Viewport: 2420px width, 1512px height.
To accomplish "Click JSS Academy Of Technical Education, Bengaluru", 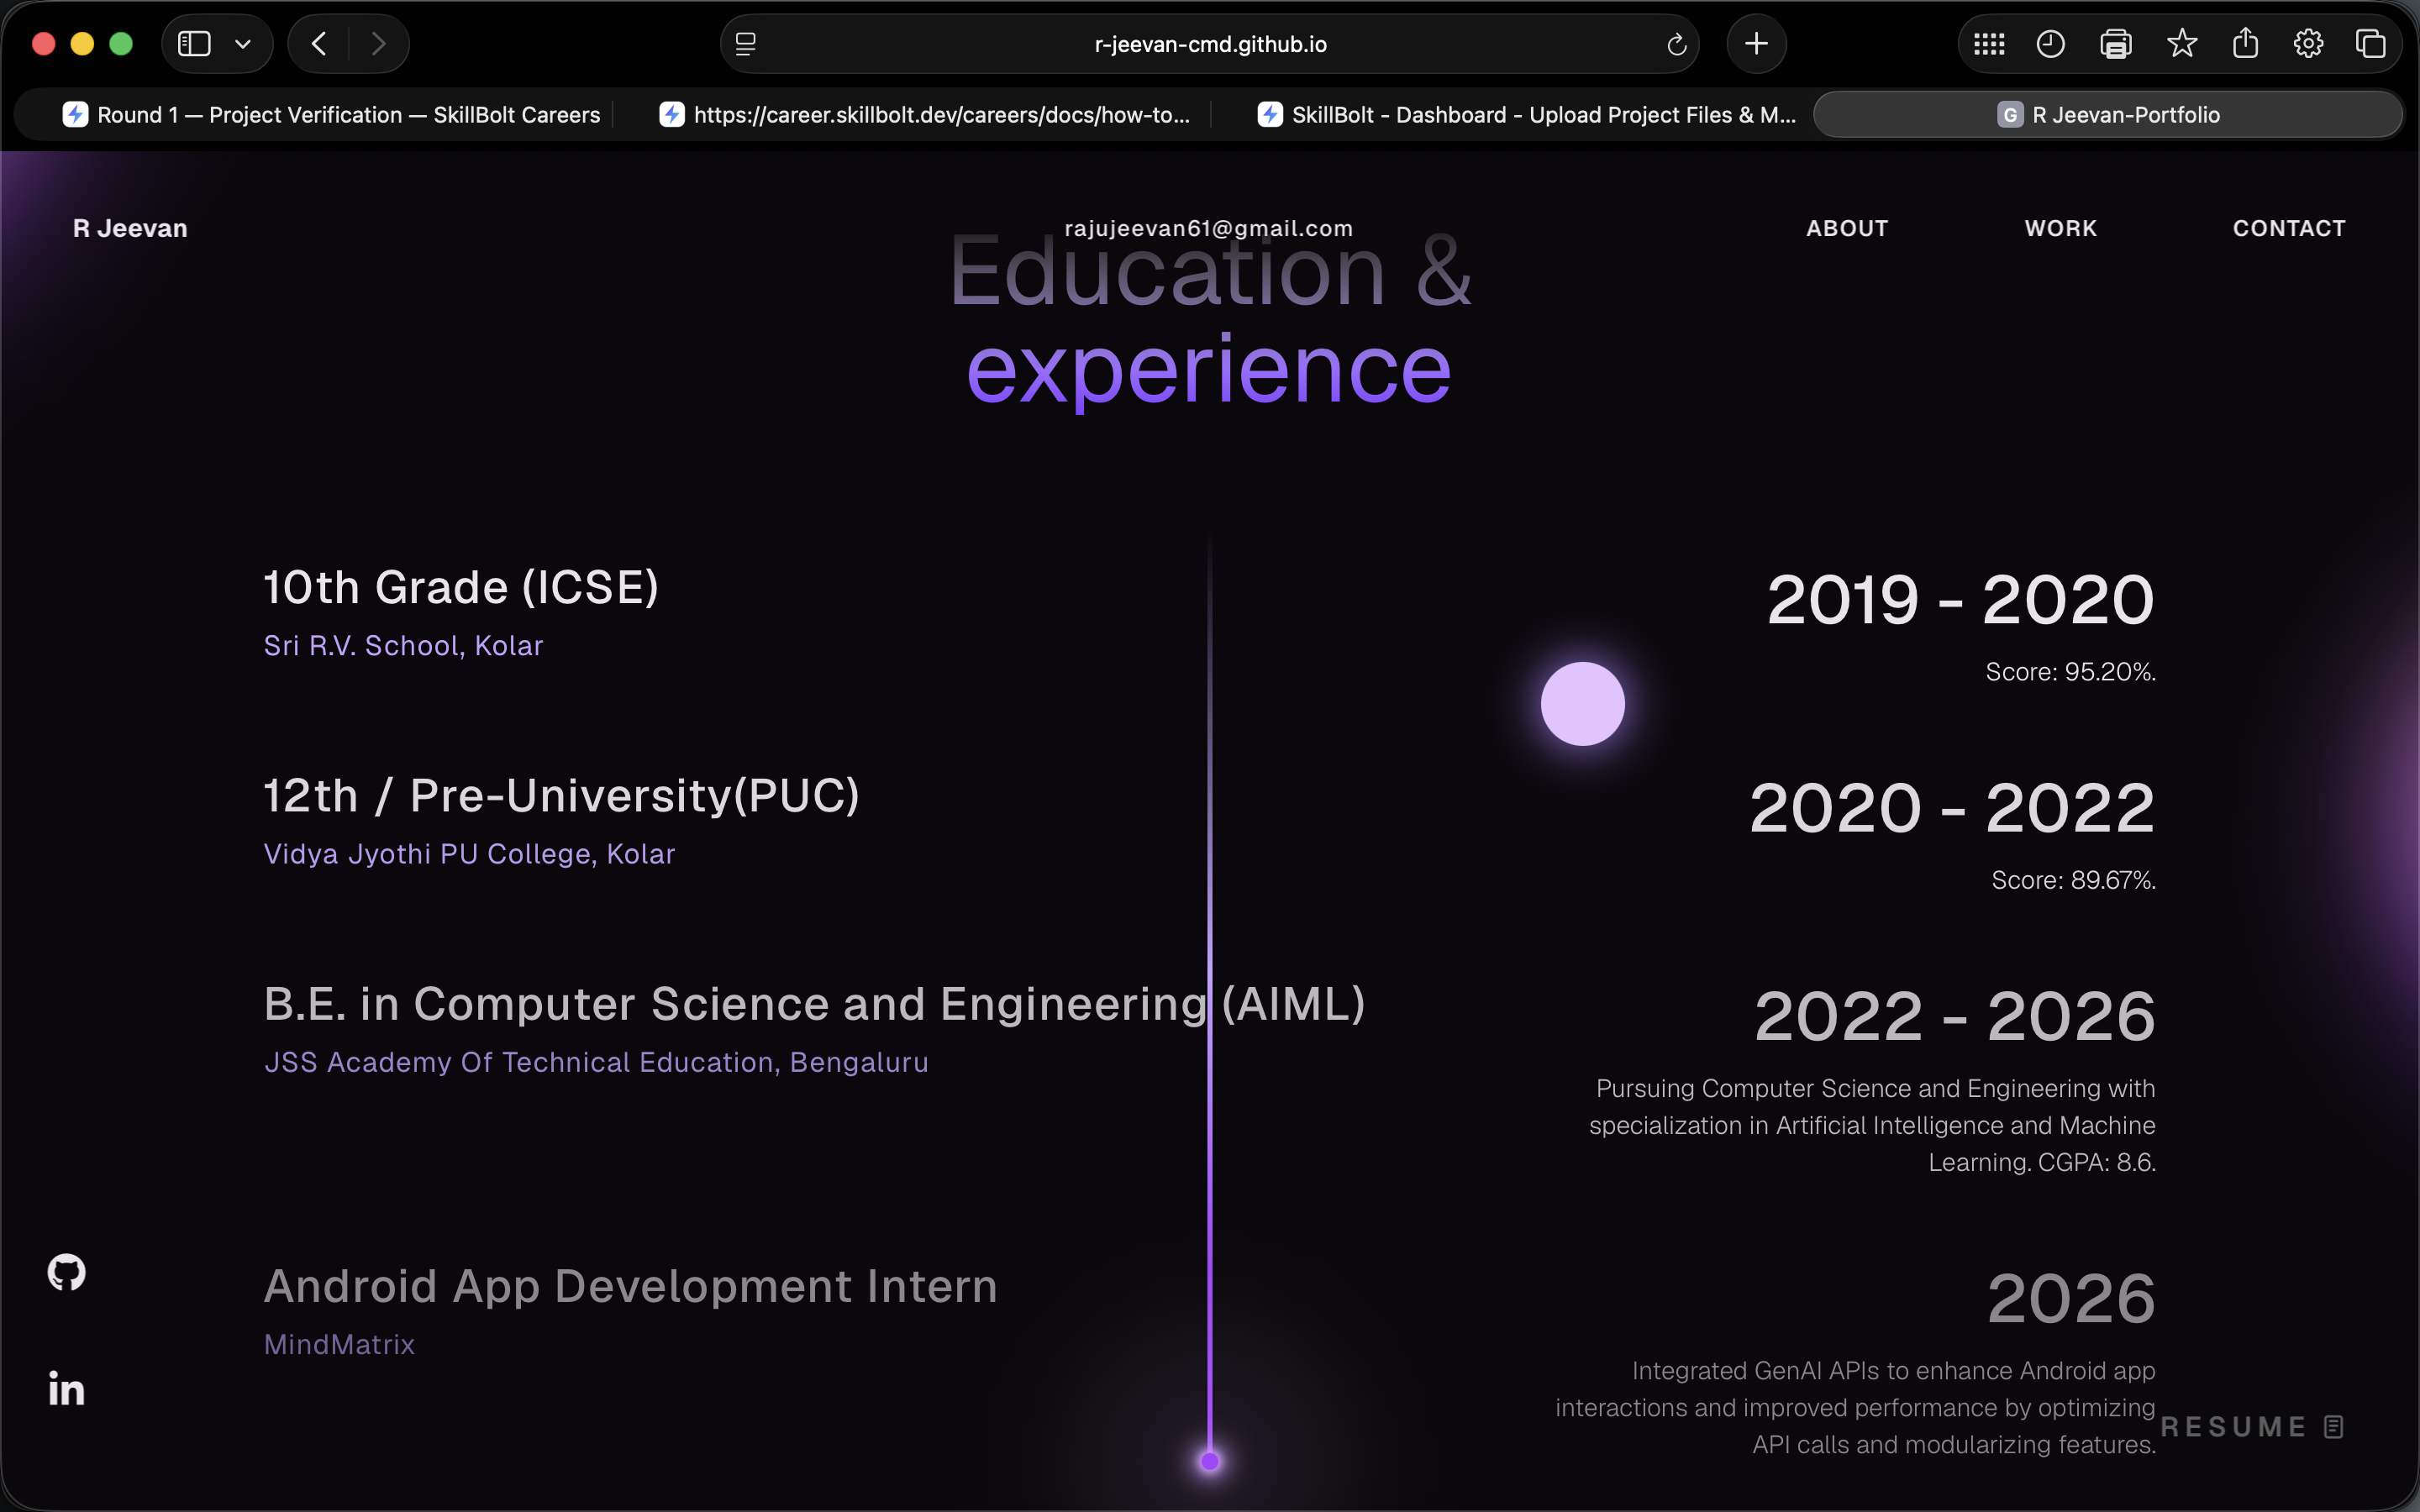I will pos(596,1061).
